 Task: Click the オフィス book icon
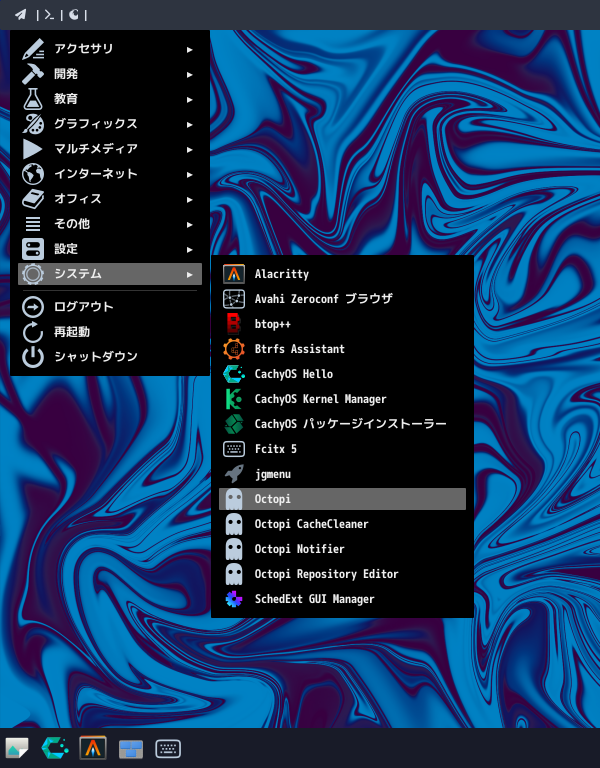click(x=33, y=199)
